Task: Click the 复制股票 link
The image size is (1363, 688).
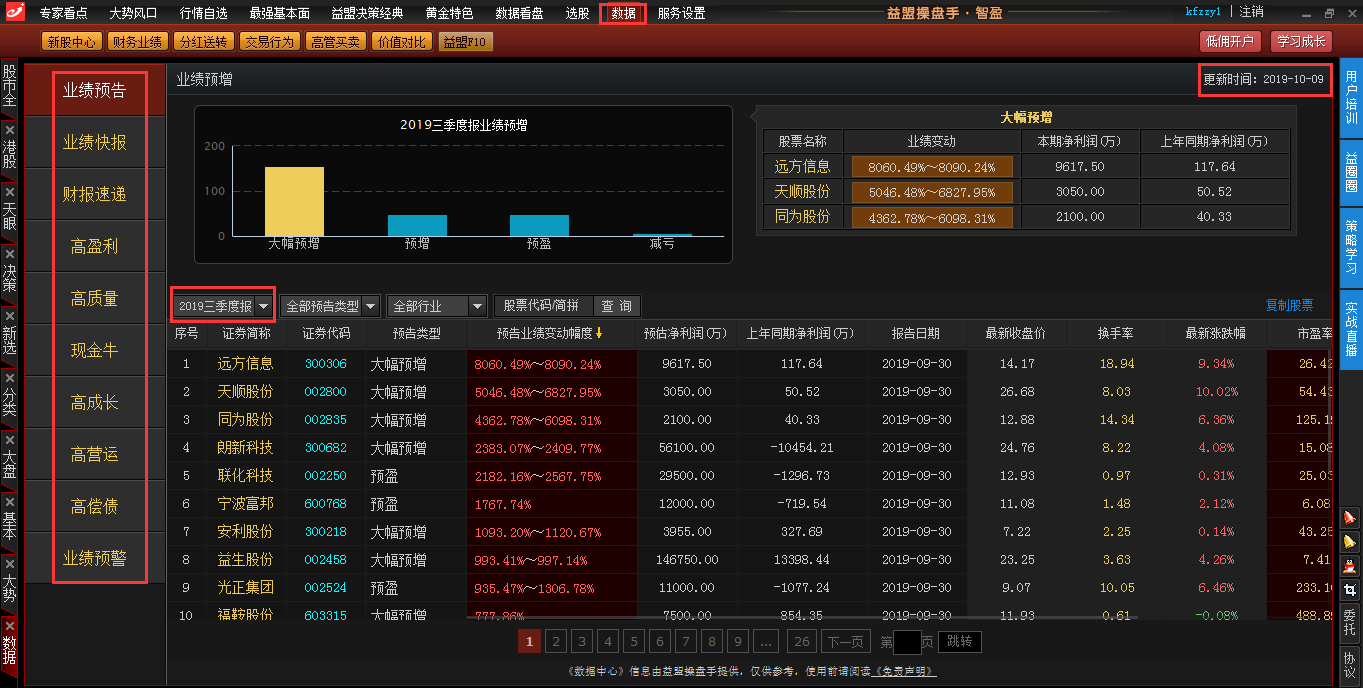Action: (1289, 306)
